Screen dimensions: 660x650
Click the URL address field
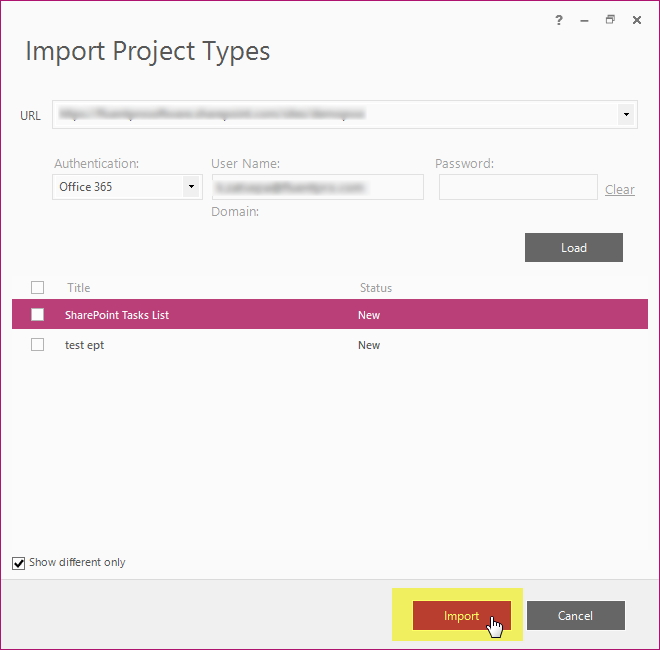[x=335, y=115]
